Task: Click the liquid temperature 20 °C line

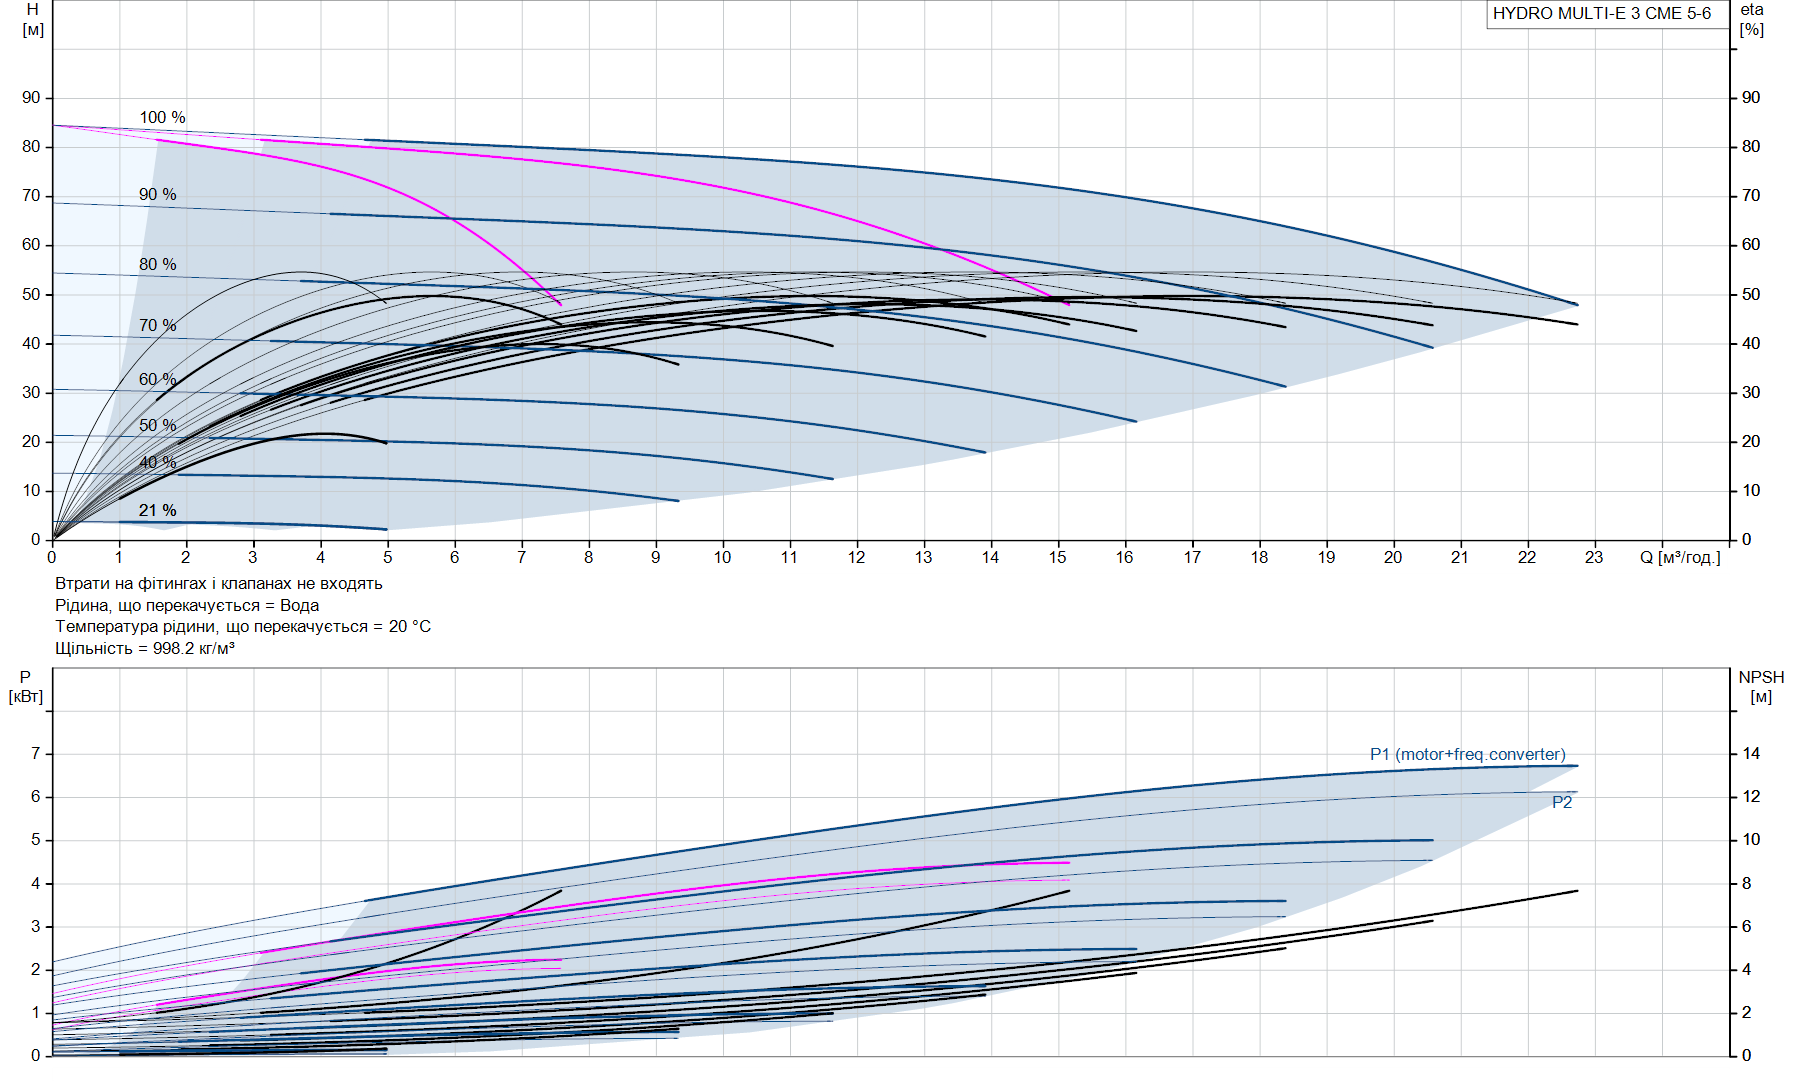Action: [243, 626]
